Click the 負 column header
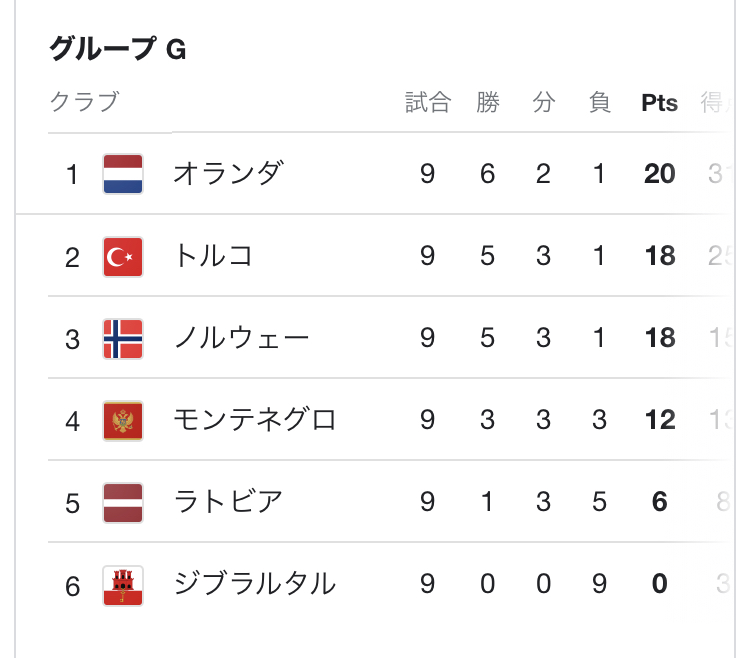 click(x=599, y=102)
